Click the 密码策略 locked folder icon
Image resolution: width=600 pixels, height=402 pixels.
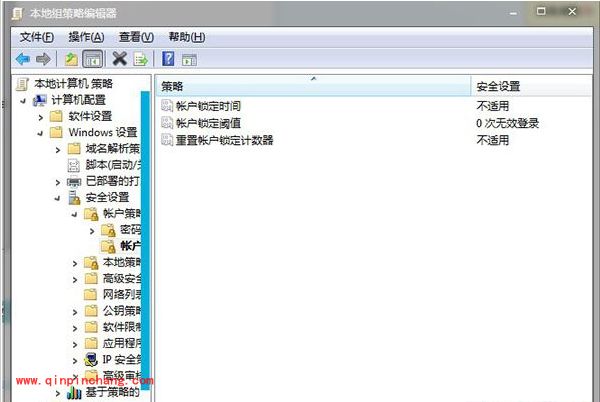pyautogui.click(x=108, y=230)
